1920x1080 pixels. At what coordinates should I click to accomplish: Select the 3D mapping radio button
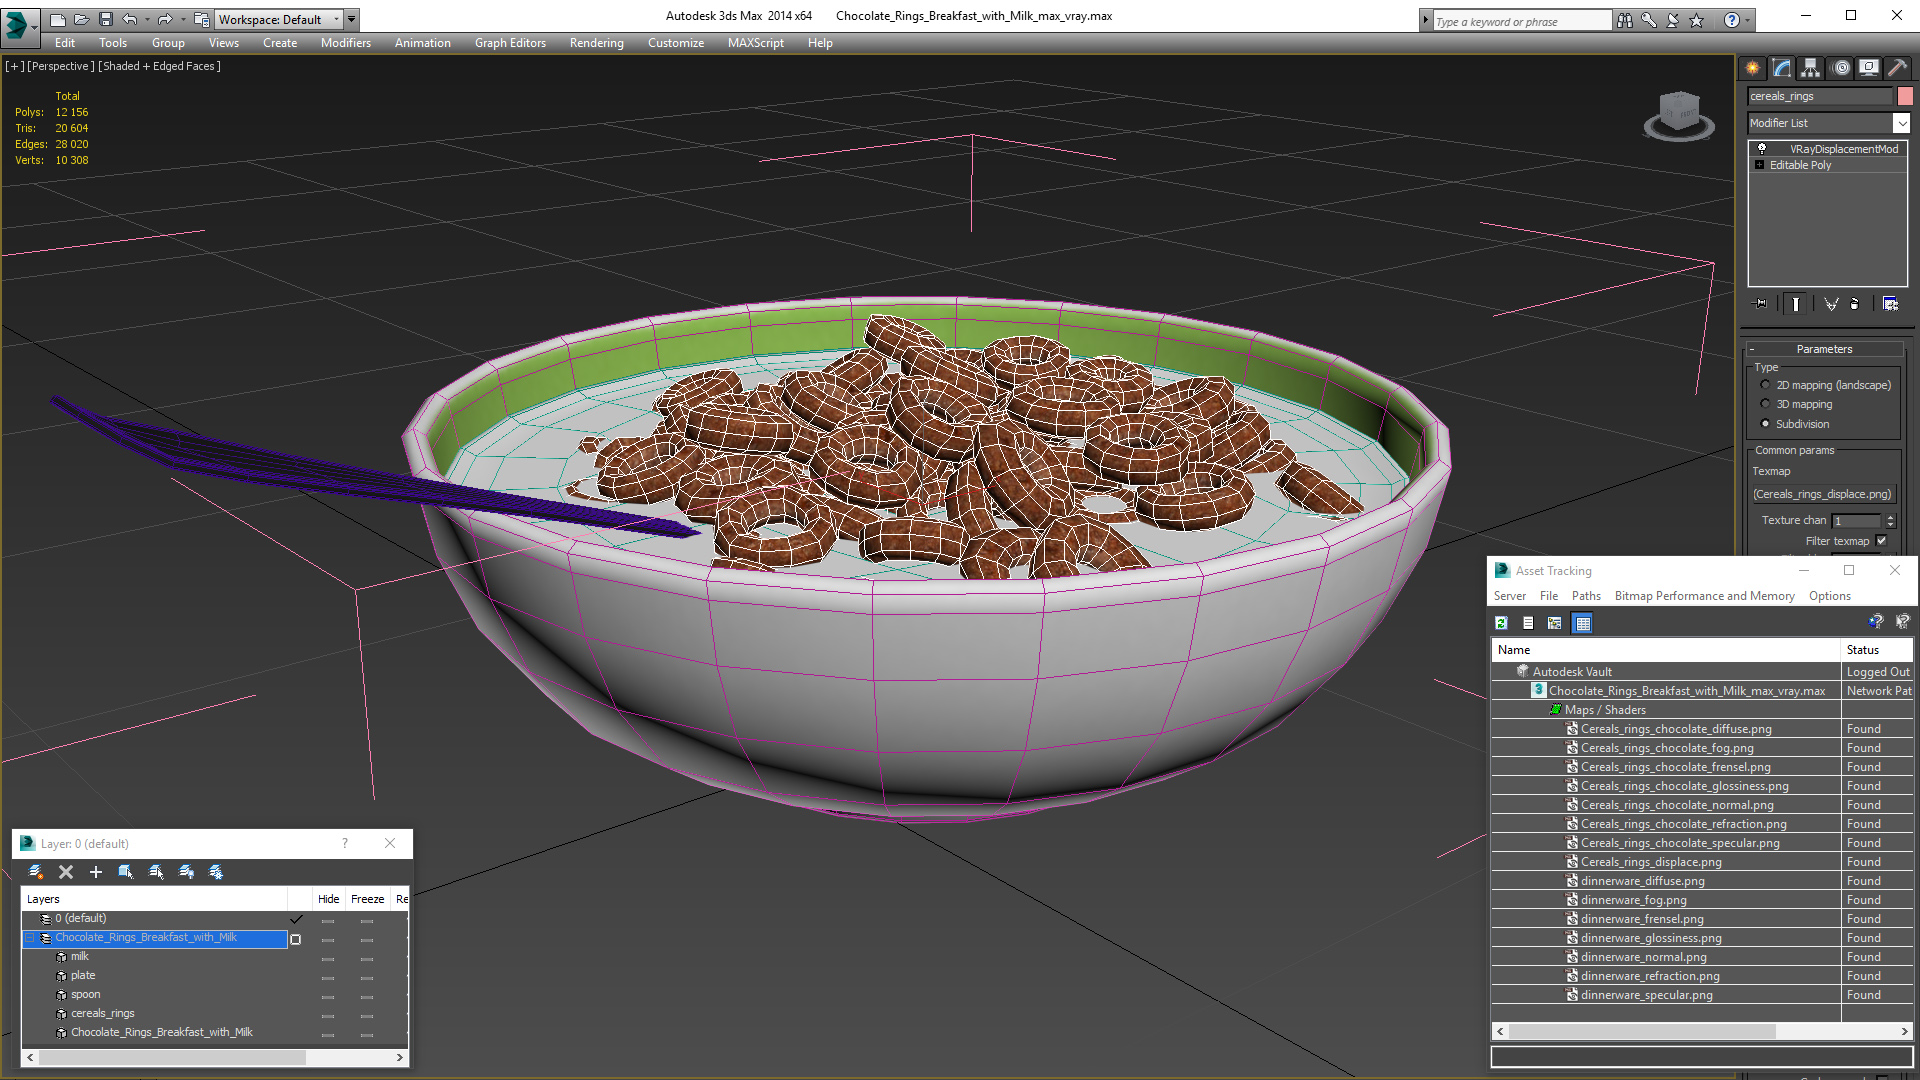[1765, 404]
